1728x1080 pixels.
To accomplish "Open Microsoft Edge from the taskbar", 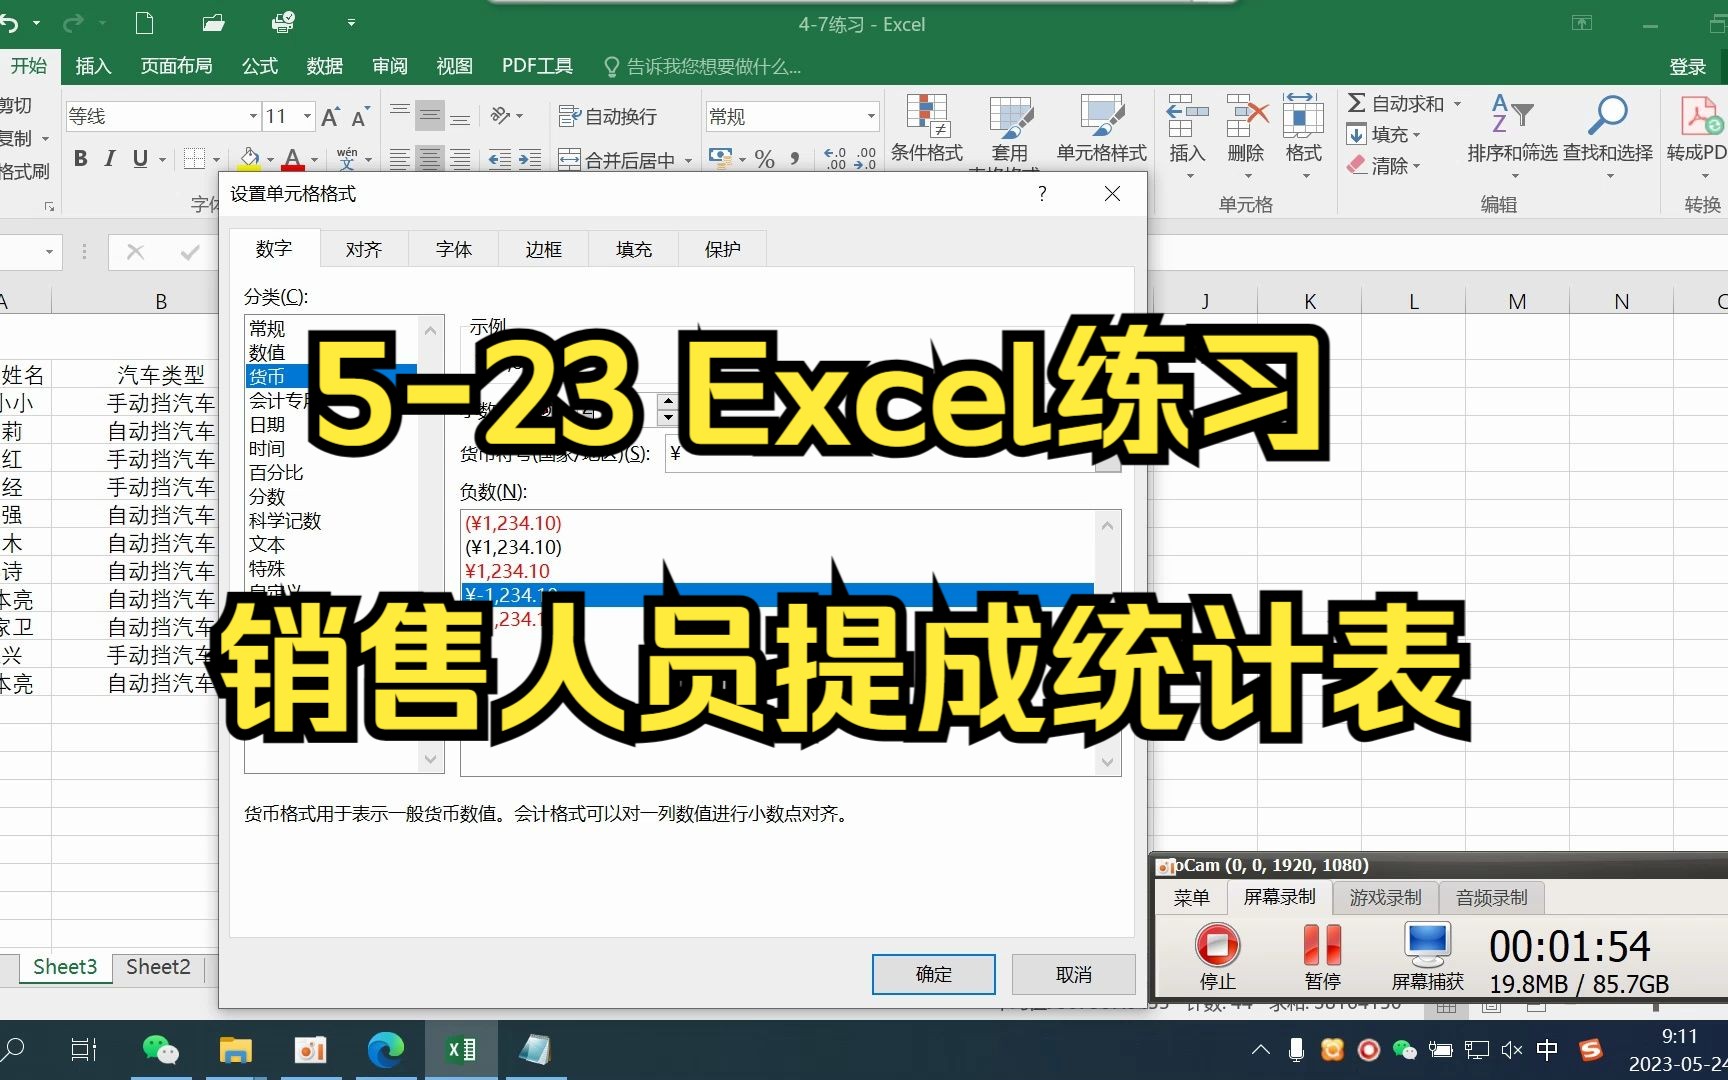I will pyautogui.click(x=385, y=1050).
